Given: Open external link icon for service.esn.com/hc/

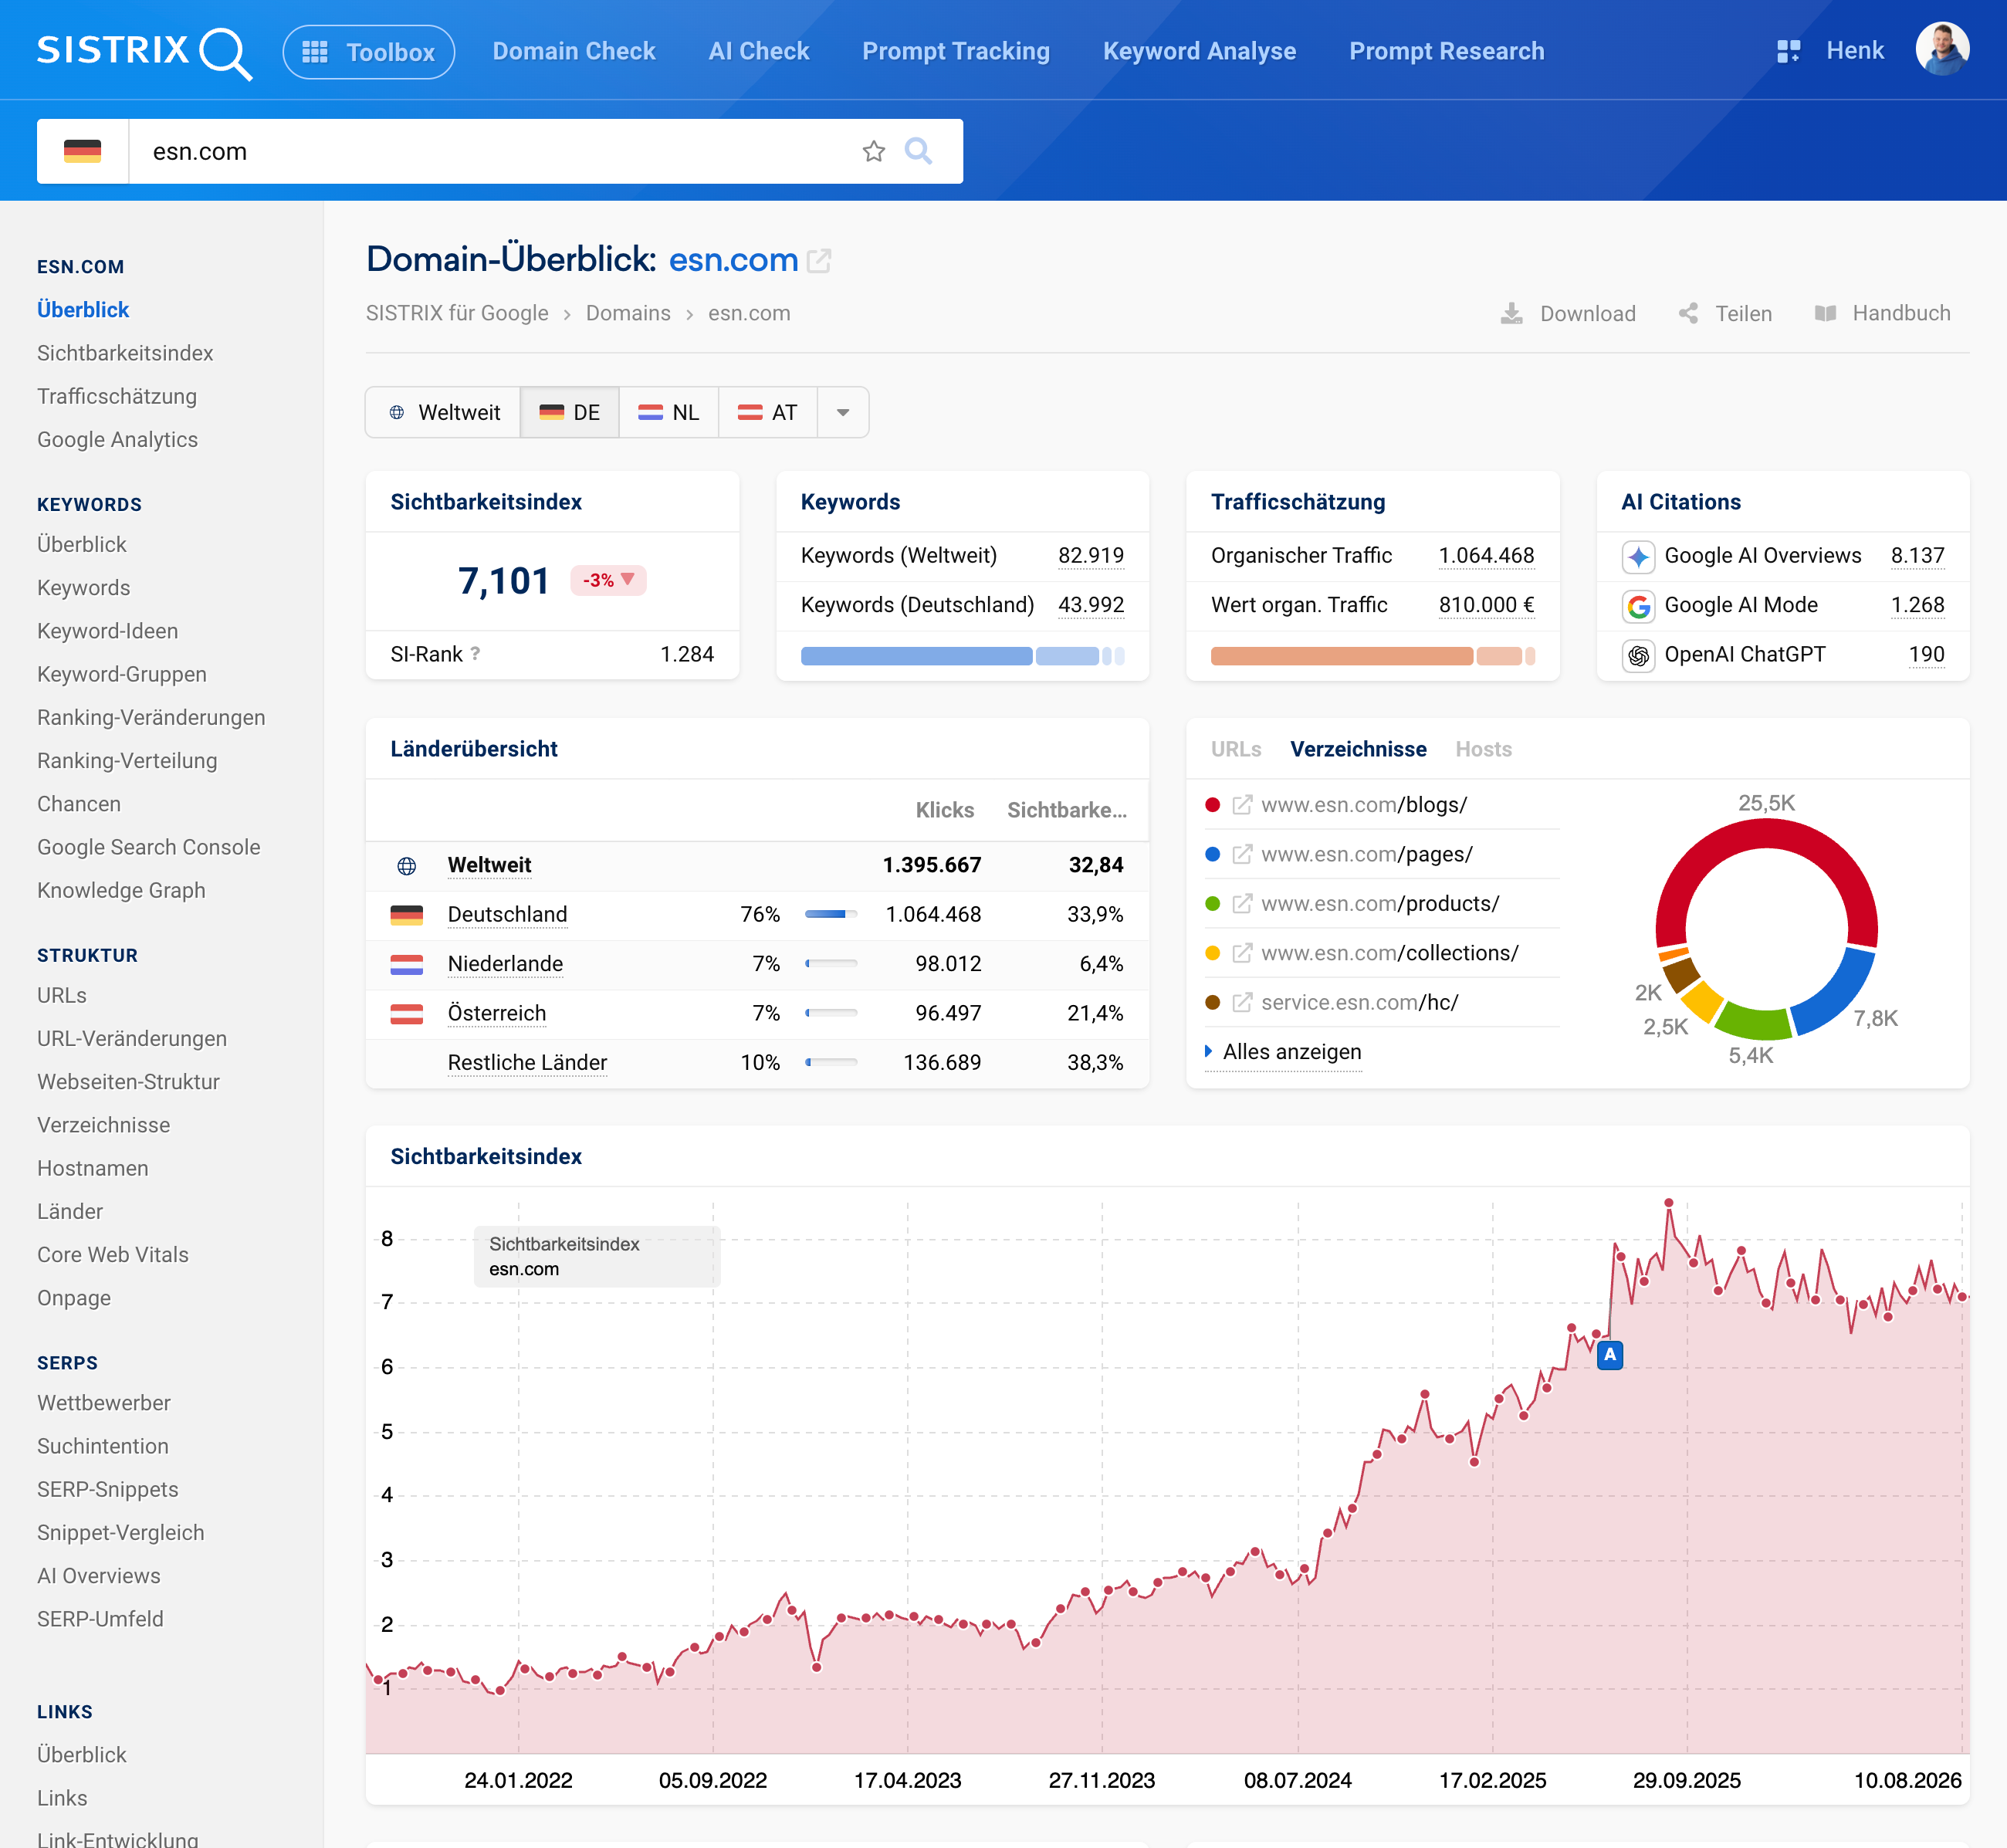Looking at the screenshot, I should pyautogui.click(x=1242, y=1002).
